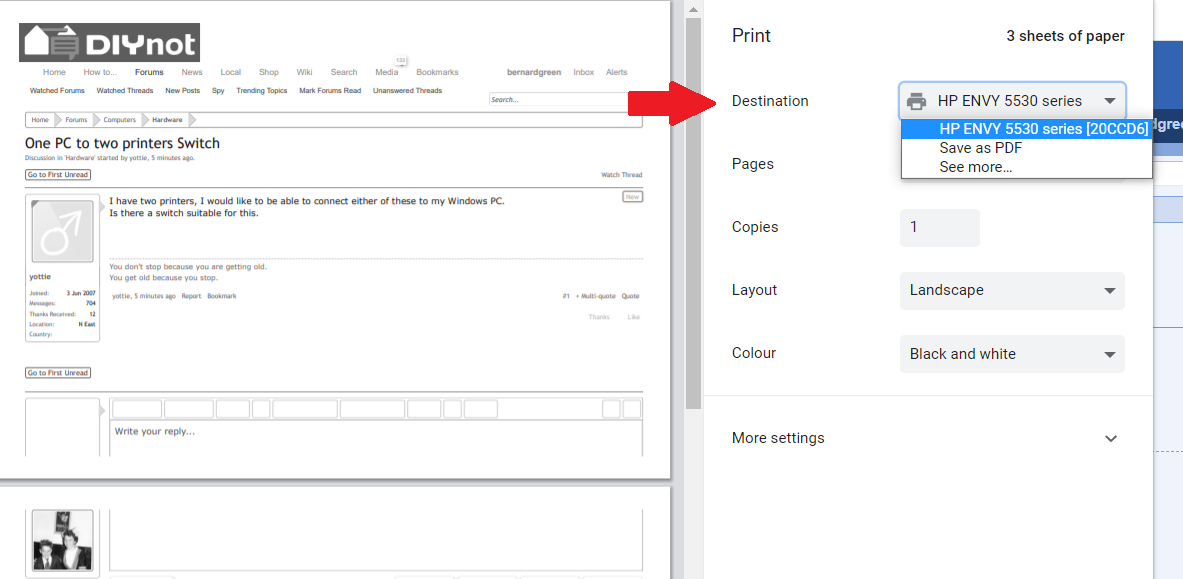Choose Save as PDF destination
Viewport: 1183px width, 579px height.
[980, 148]
